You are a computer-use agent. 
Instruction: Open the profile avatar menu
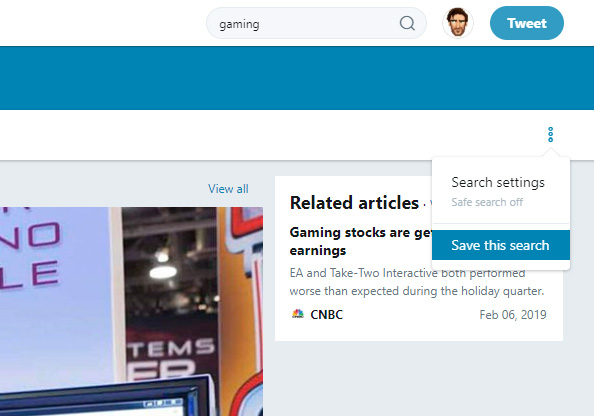point(458,23)
